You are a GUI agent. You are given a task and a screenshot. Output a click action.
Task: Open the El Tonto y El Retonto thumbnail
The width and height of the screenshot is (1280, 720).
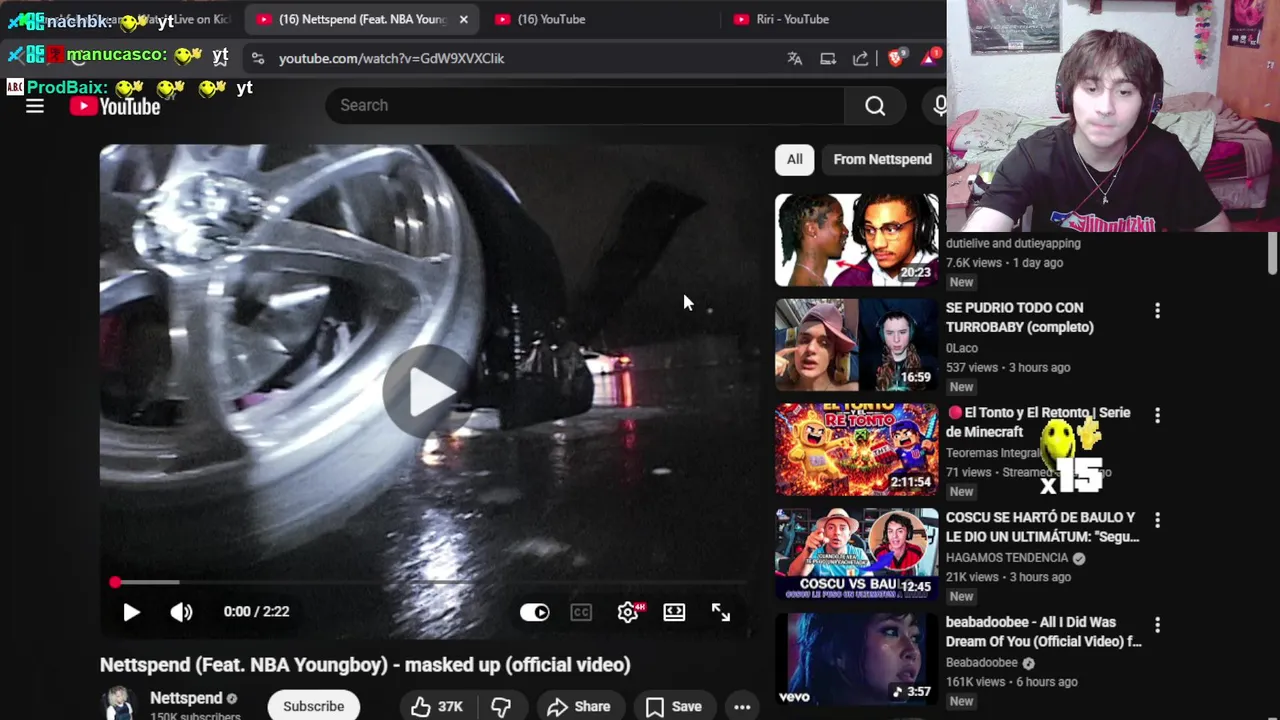857,450
